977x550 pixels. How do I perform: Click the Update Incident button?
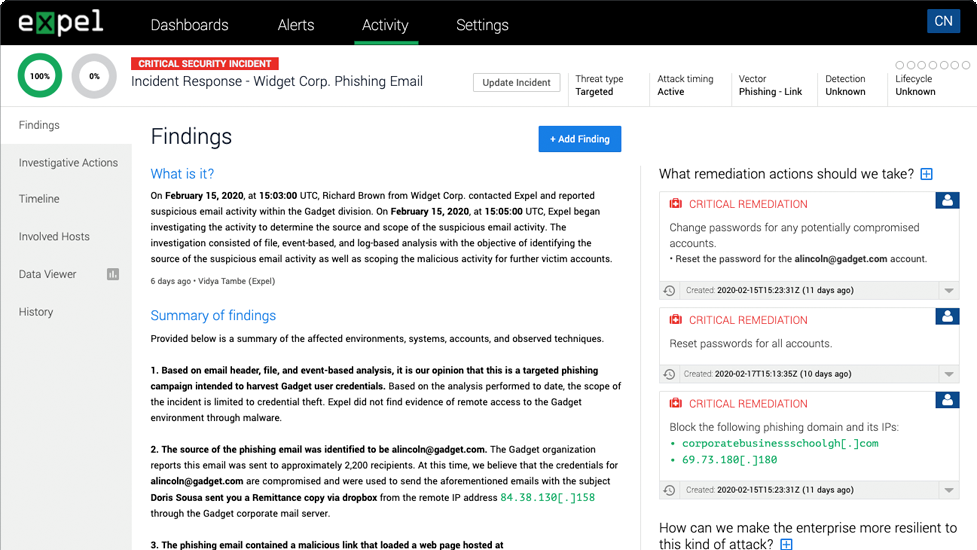tap(517, 82)
